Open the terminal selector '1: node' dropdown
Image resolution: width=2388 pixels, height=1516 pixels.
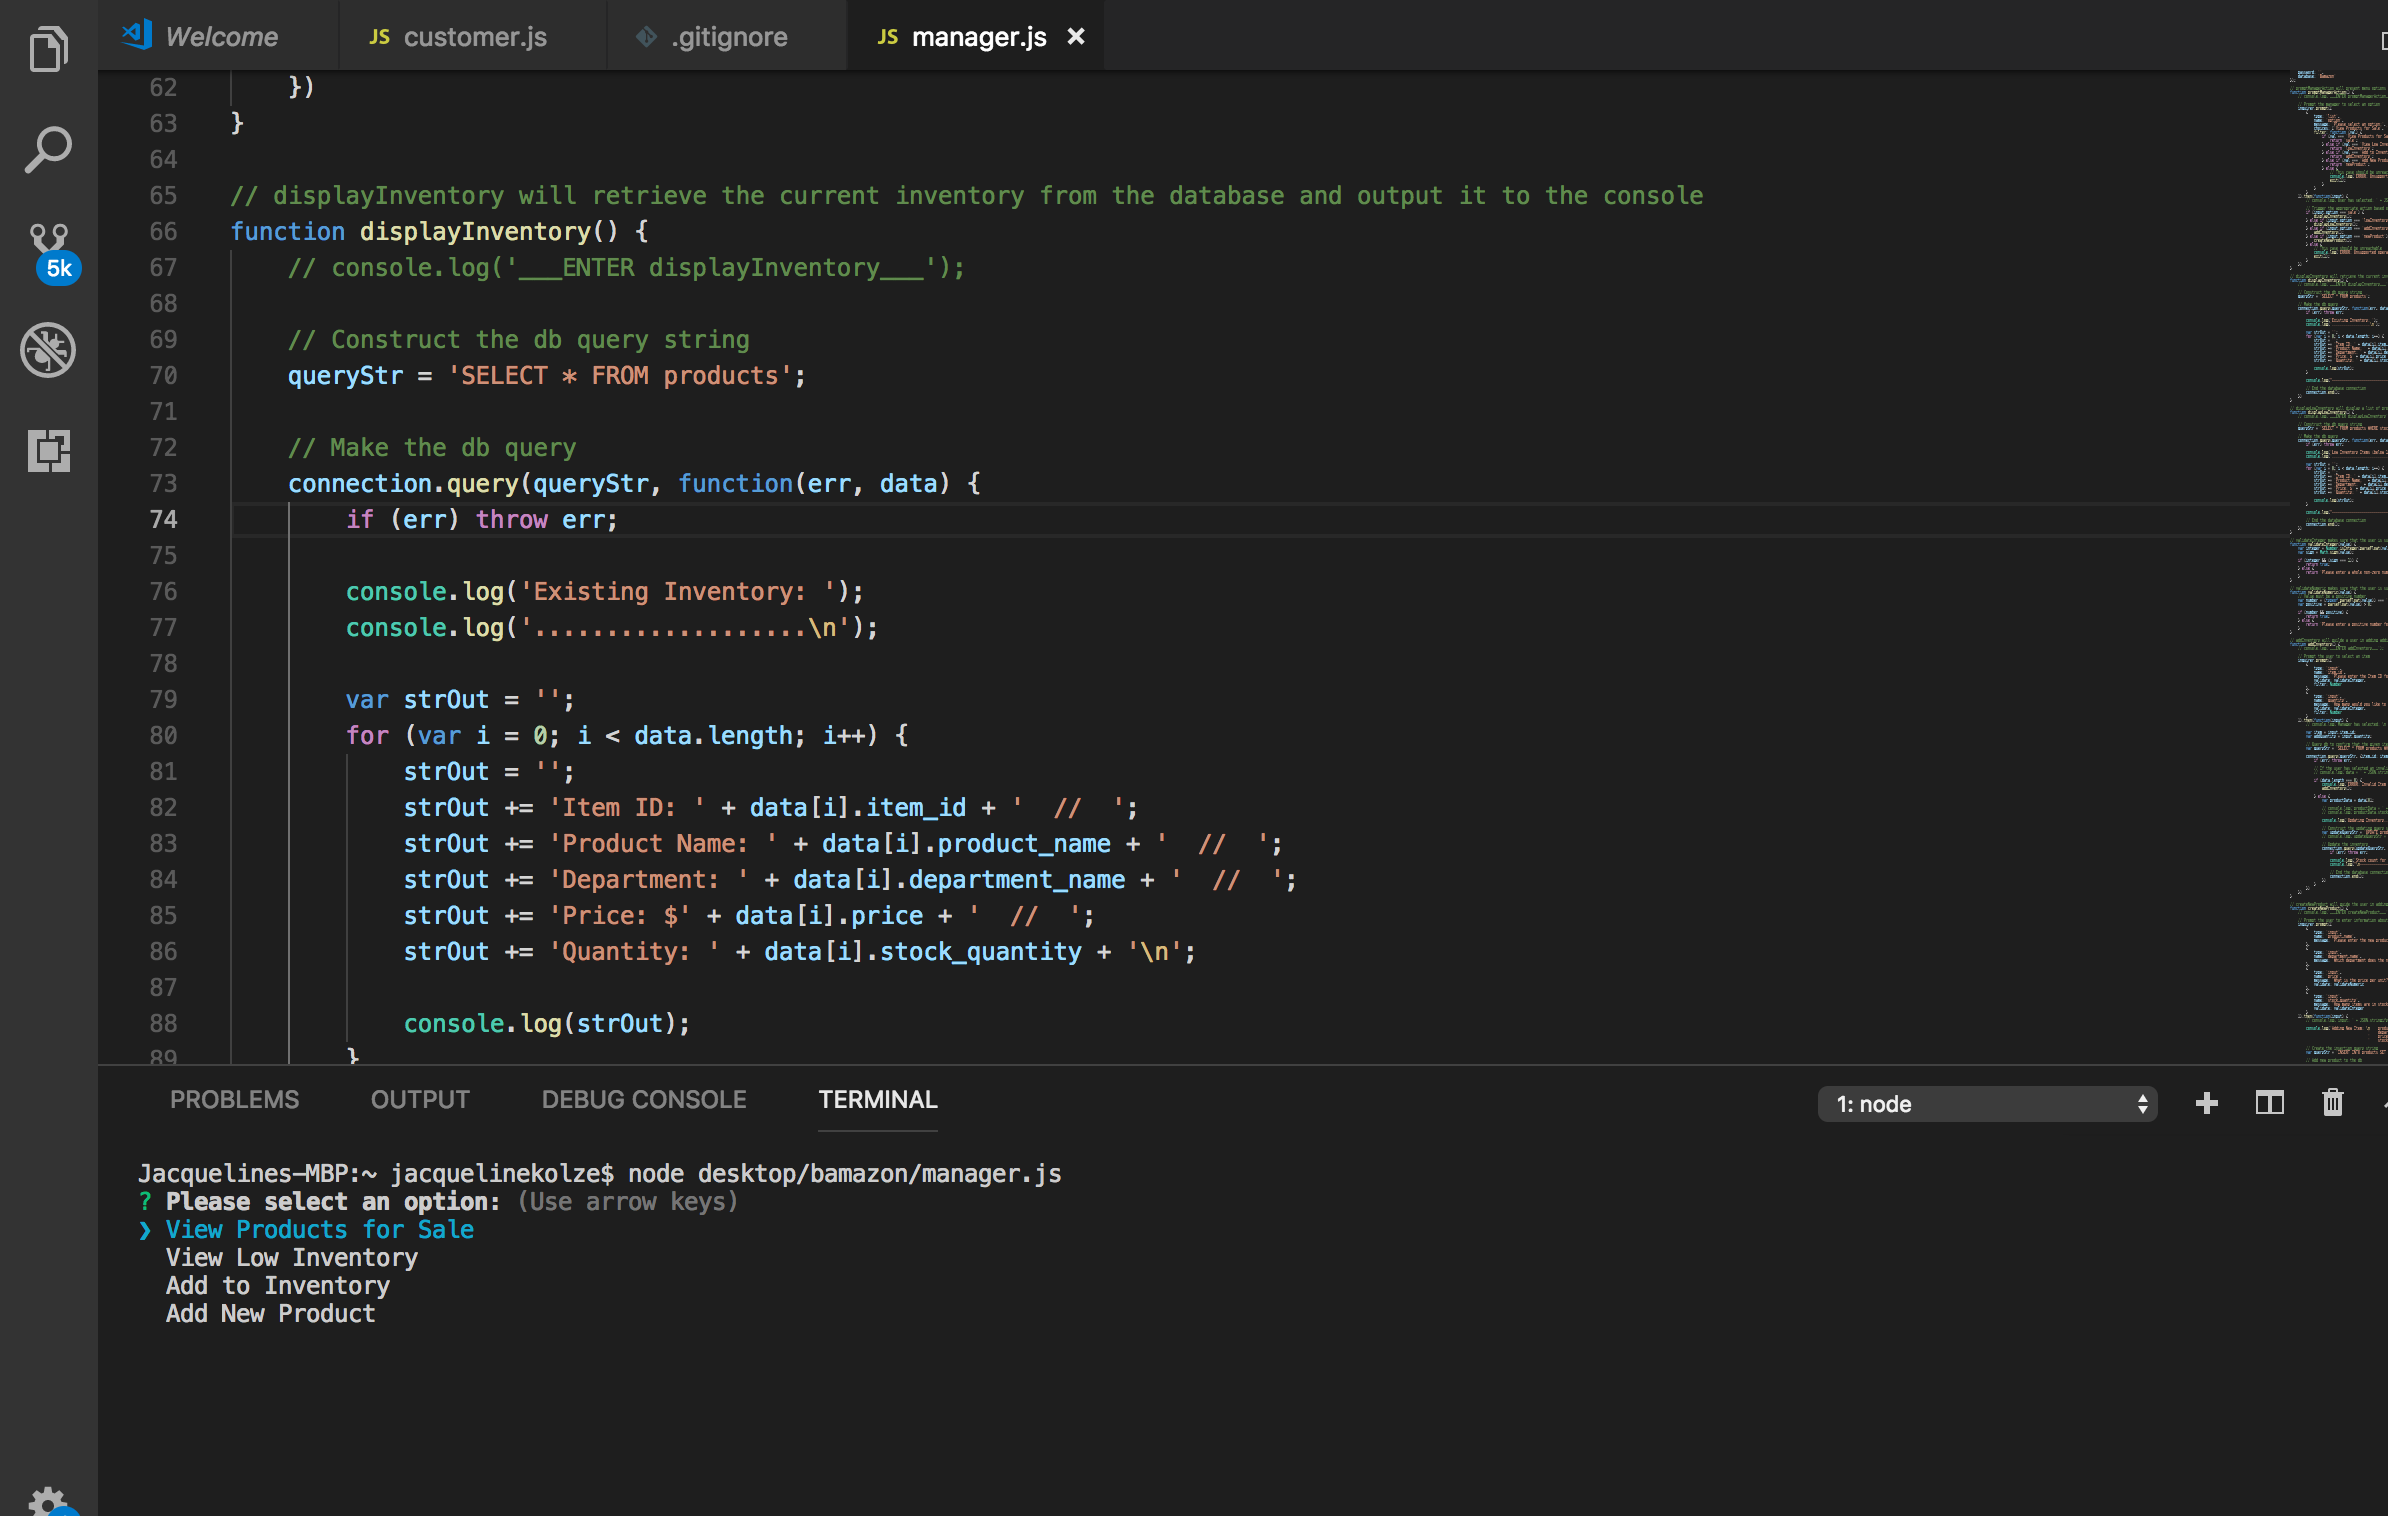click(x=1987, y=1104)
